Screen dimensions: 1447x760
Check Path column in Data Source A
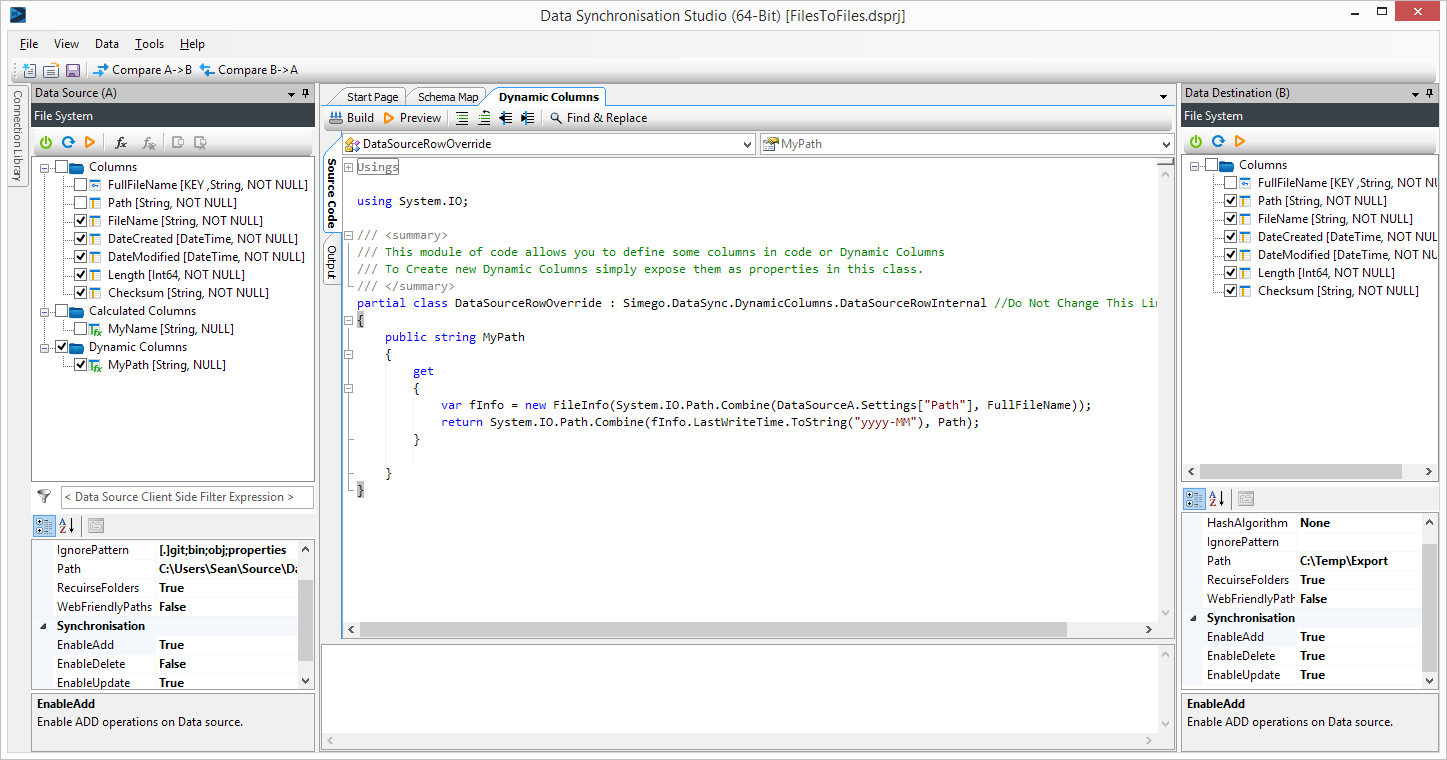coord(81,203)
